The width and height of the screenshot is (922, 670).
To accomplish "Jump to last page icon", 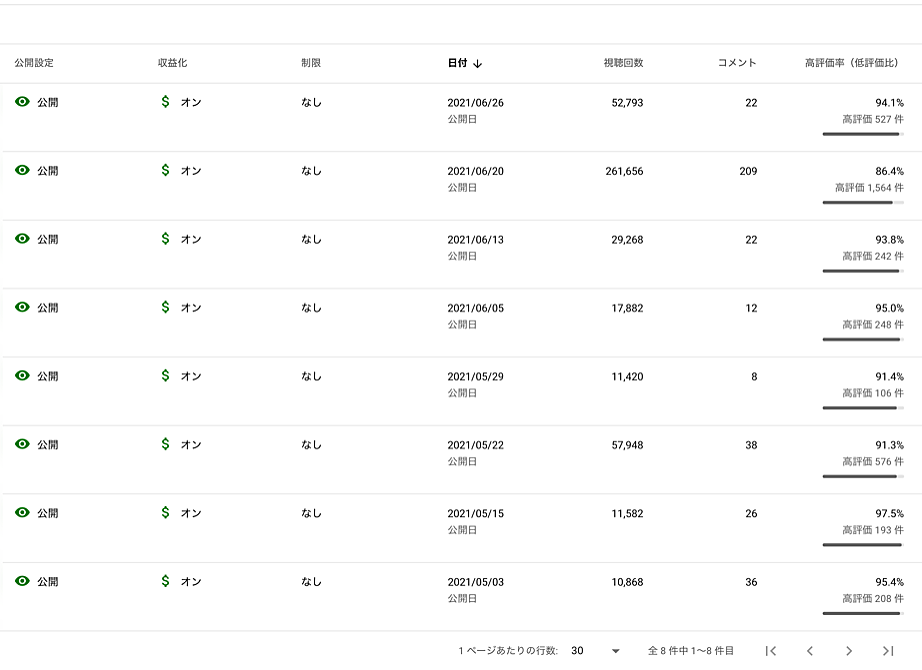I will pyautogui.click(x=888, y=651).
